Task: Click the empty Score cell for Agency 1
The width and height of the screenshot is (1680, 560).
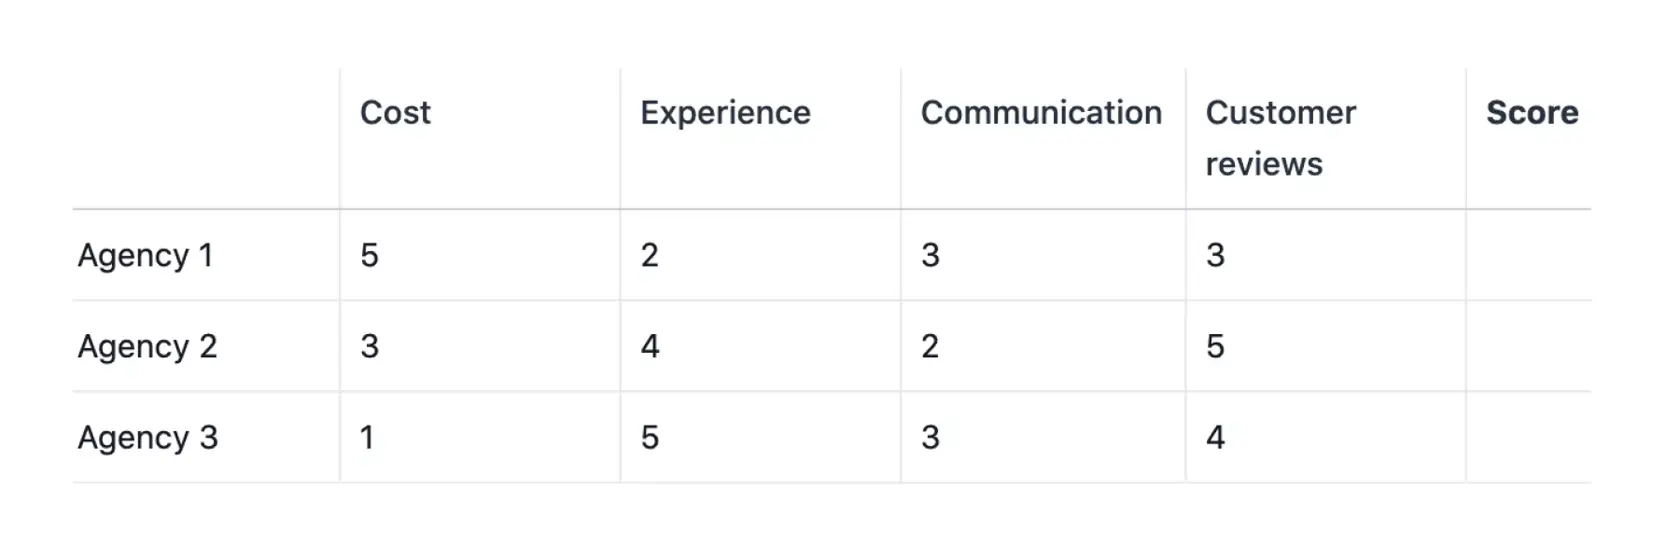Action: click(1528, 256)
